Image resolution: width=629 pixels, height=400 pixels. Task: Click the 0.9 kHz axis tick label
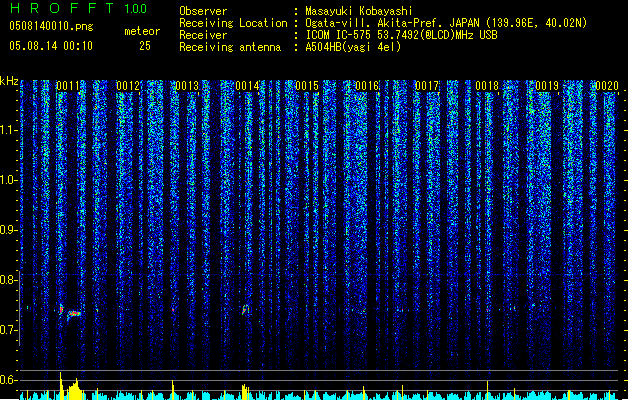click(8, 230)
